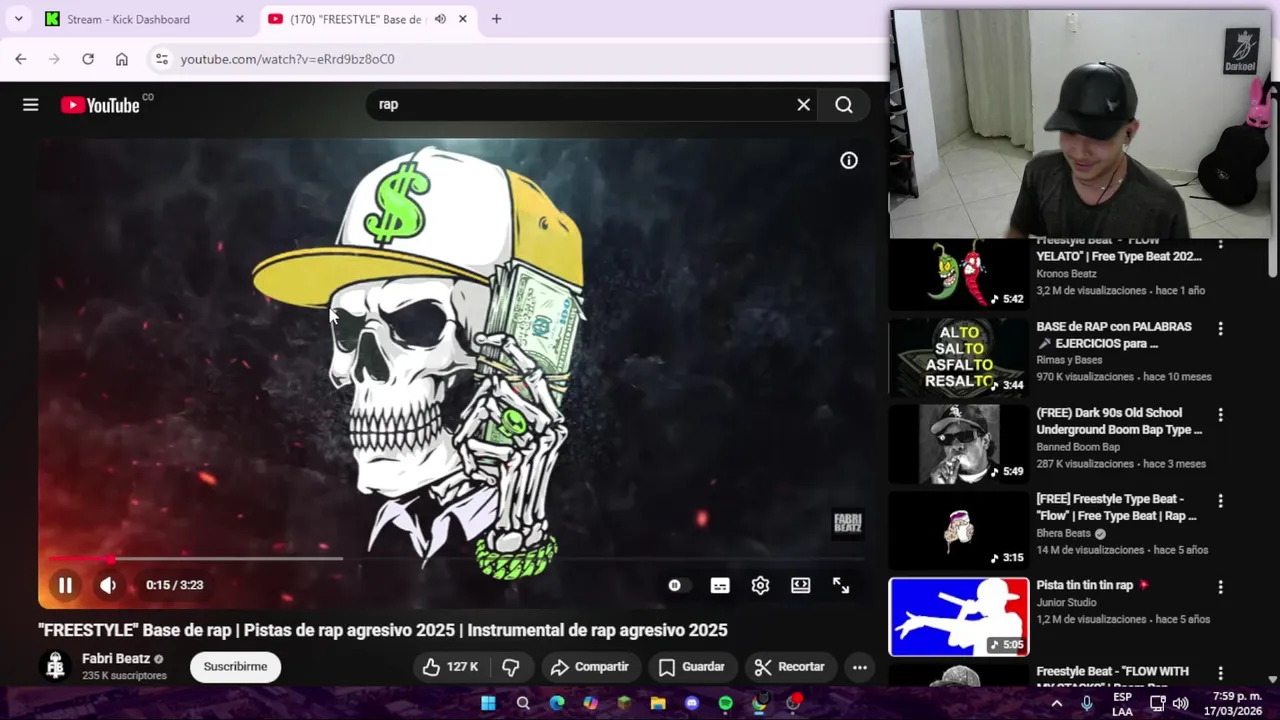The height and width of the screenshot is (720, 1280).
Task: Open the FLOW YELATO chili pepper thumbnail
Action: click(958, 273)
